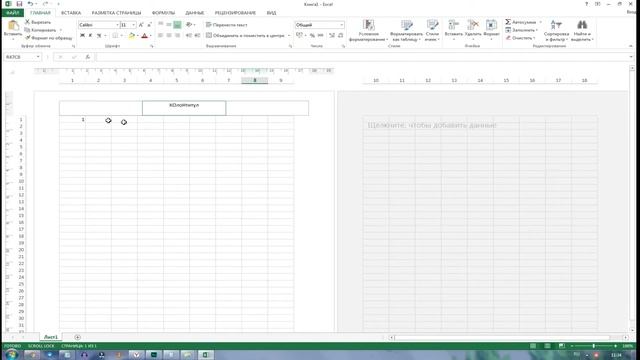Click the zoom slider in the status bar
640x360 pixels.
click(594, 346)
